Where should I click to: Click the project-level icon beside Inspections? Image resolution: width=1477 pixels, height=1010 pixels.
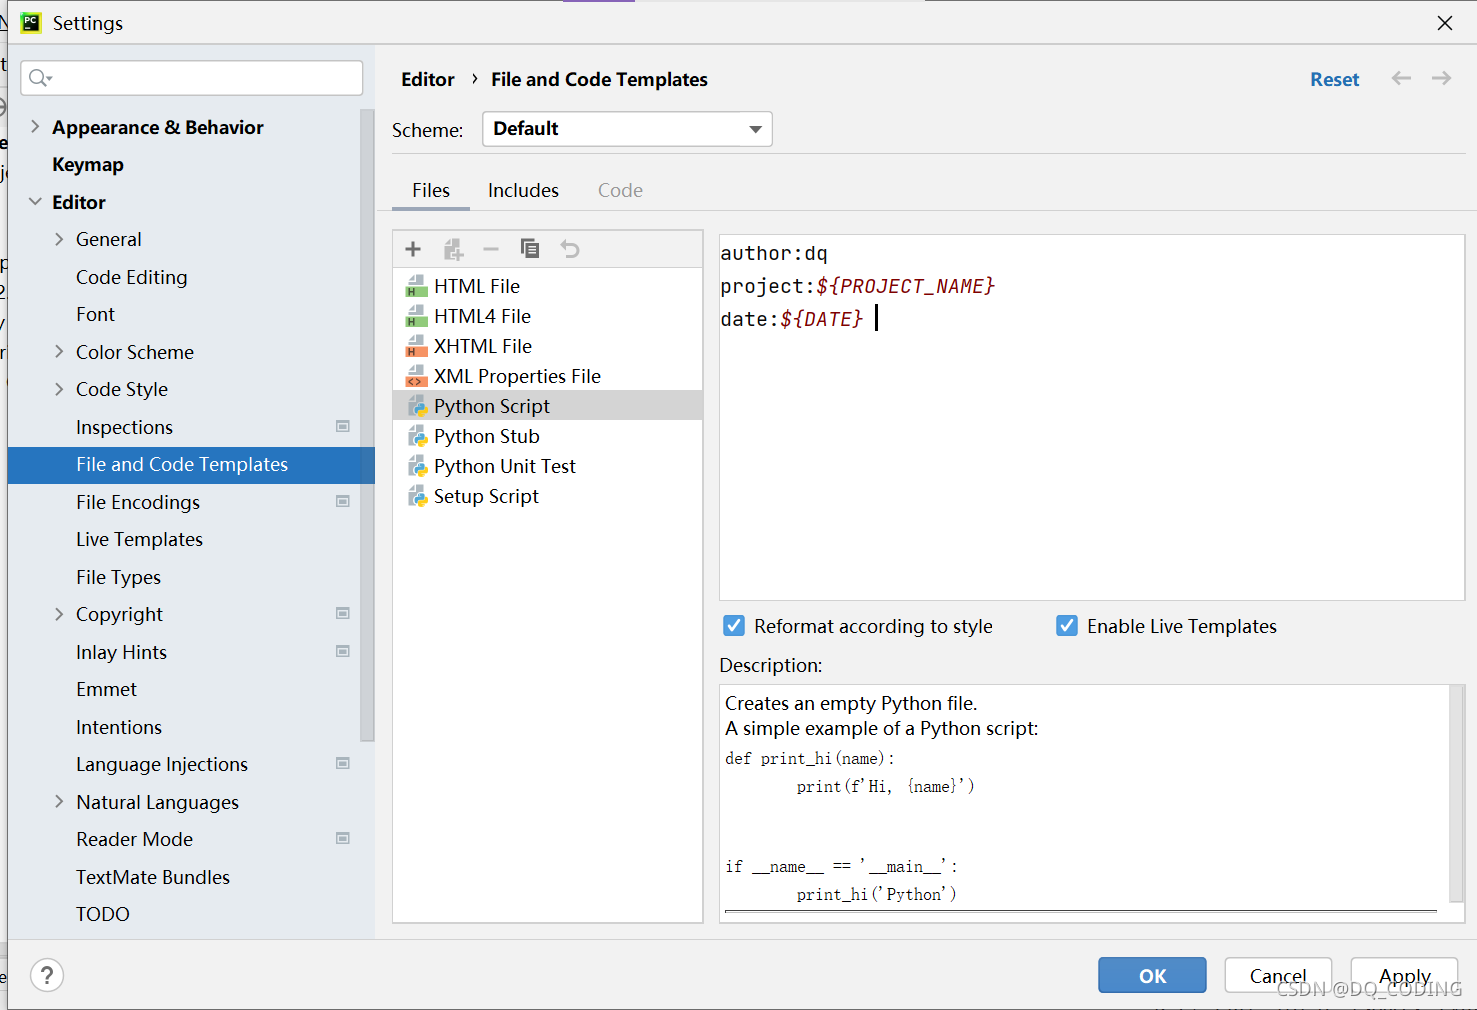(343, 426)
